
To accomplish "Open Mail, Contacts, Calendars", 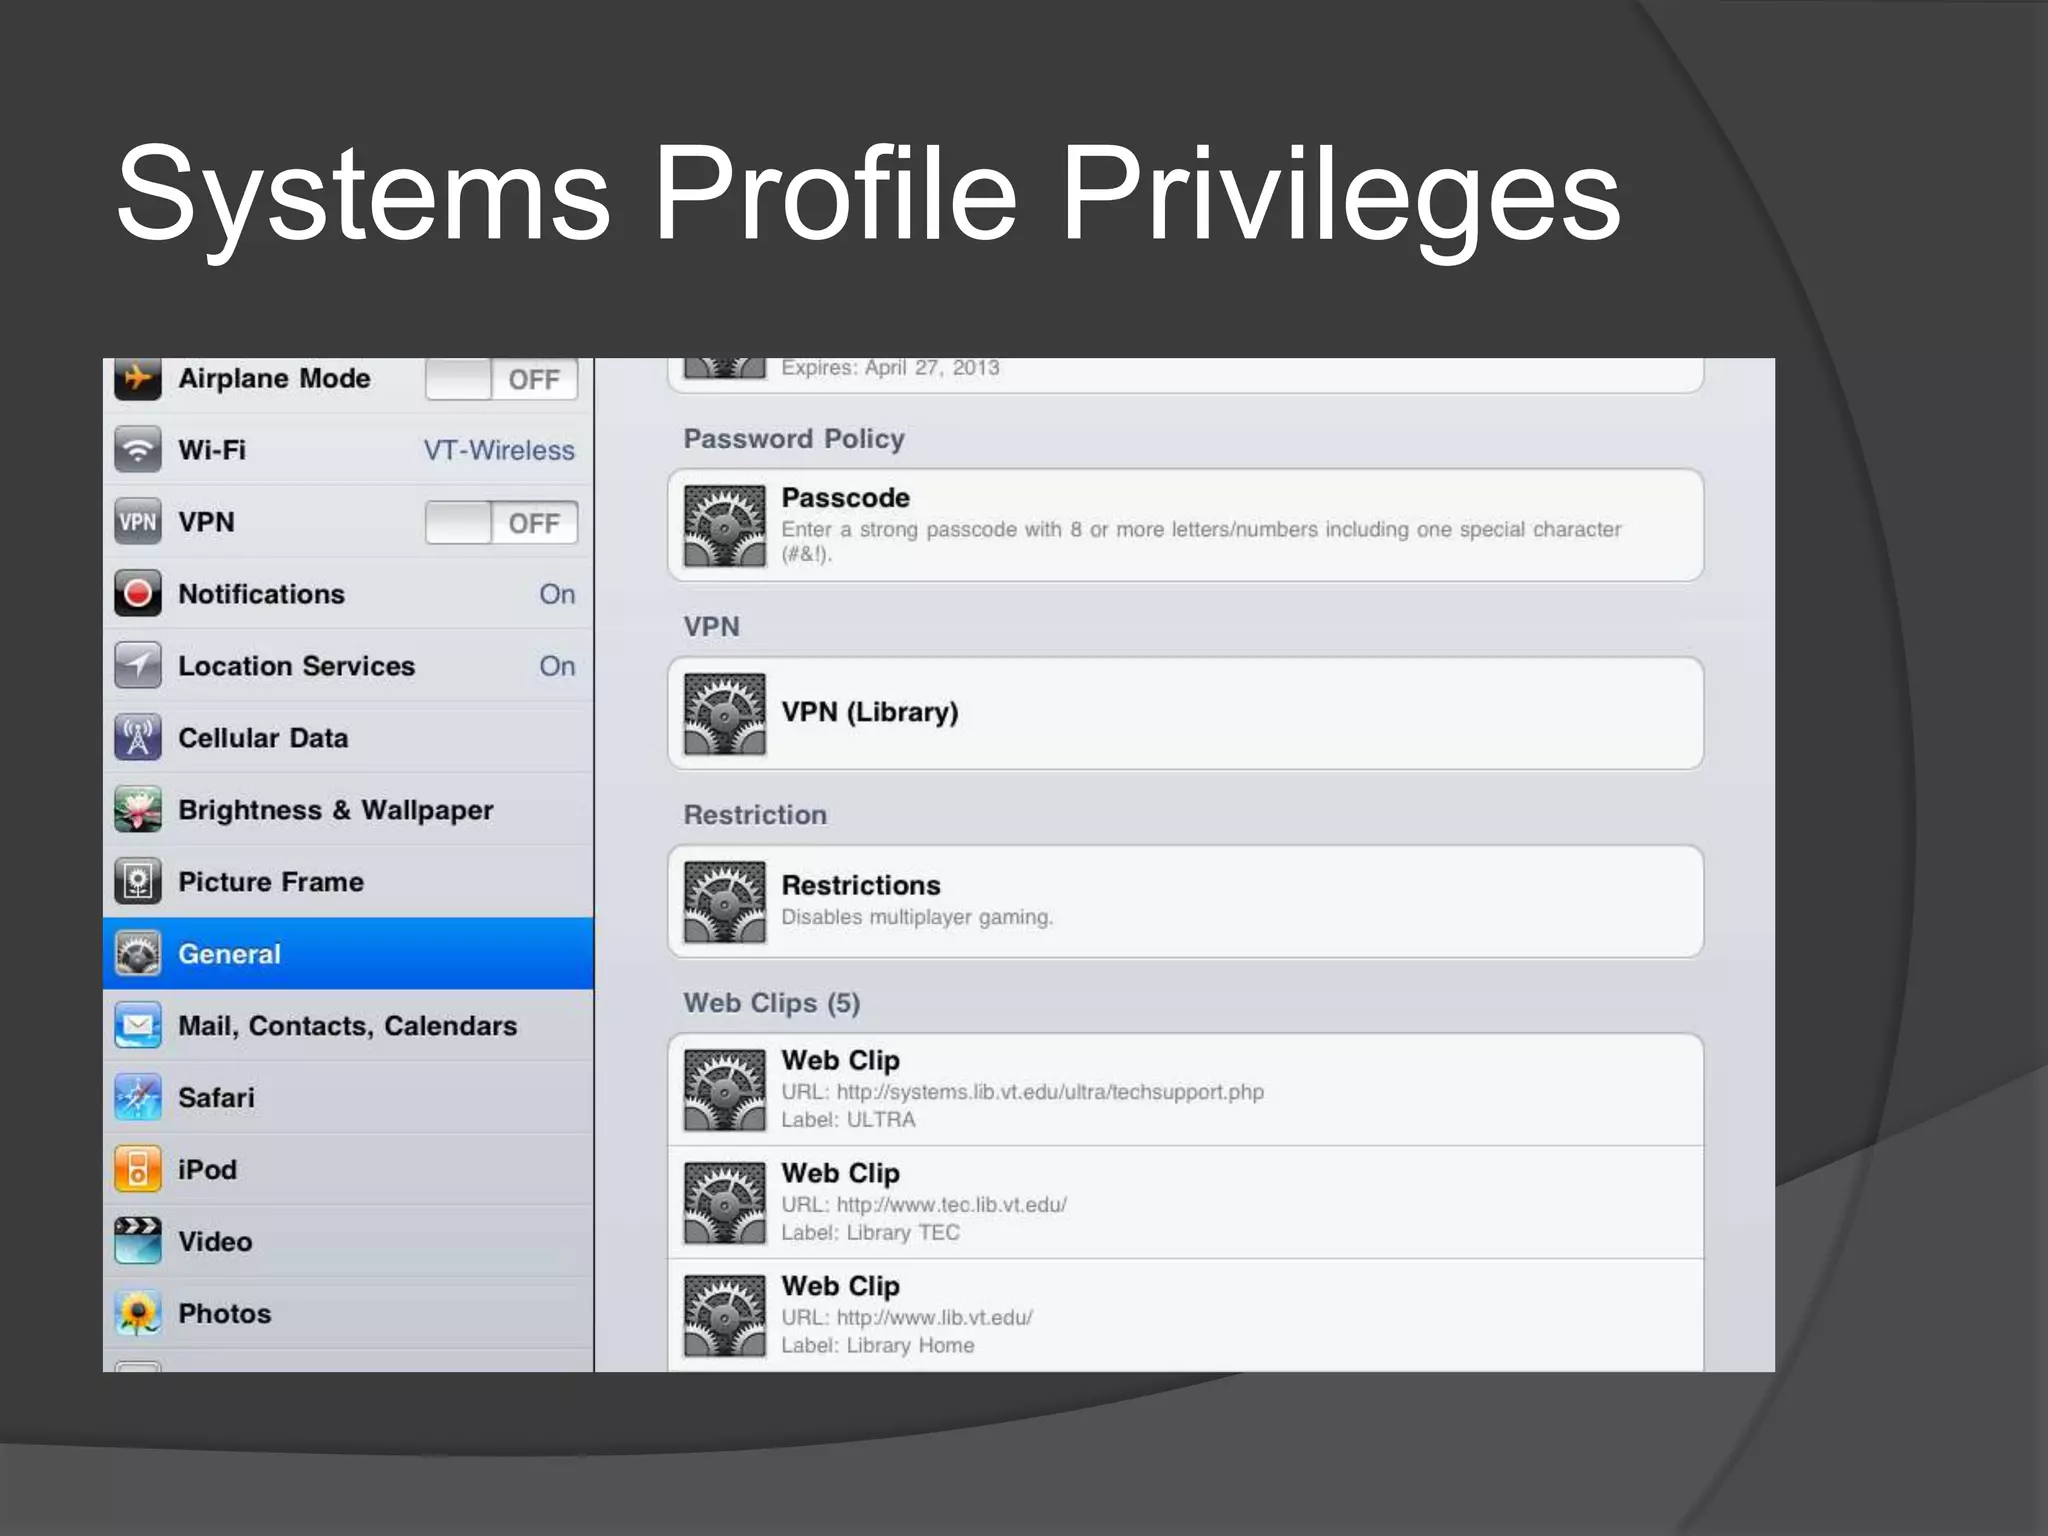I will 348,1026.
